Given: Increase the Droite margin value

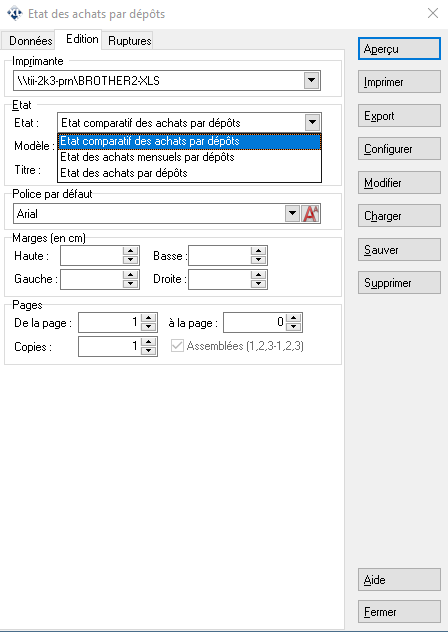Looking at the screenshot, I should tap(258, 274).
